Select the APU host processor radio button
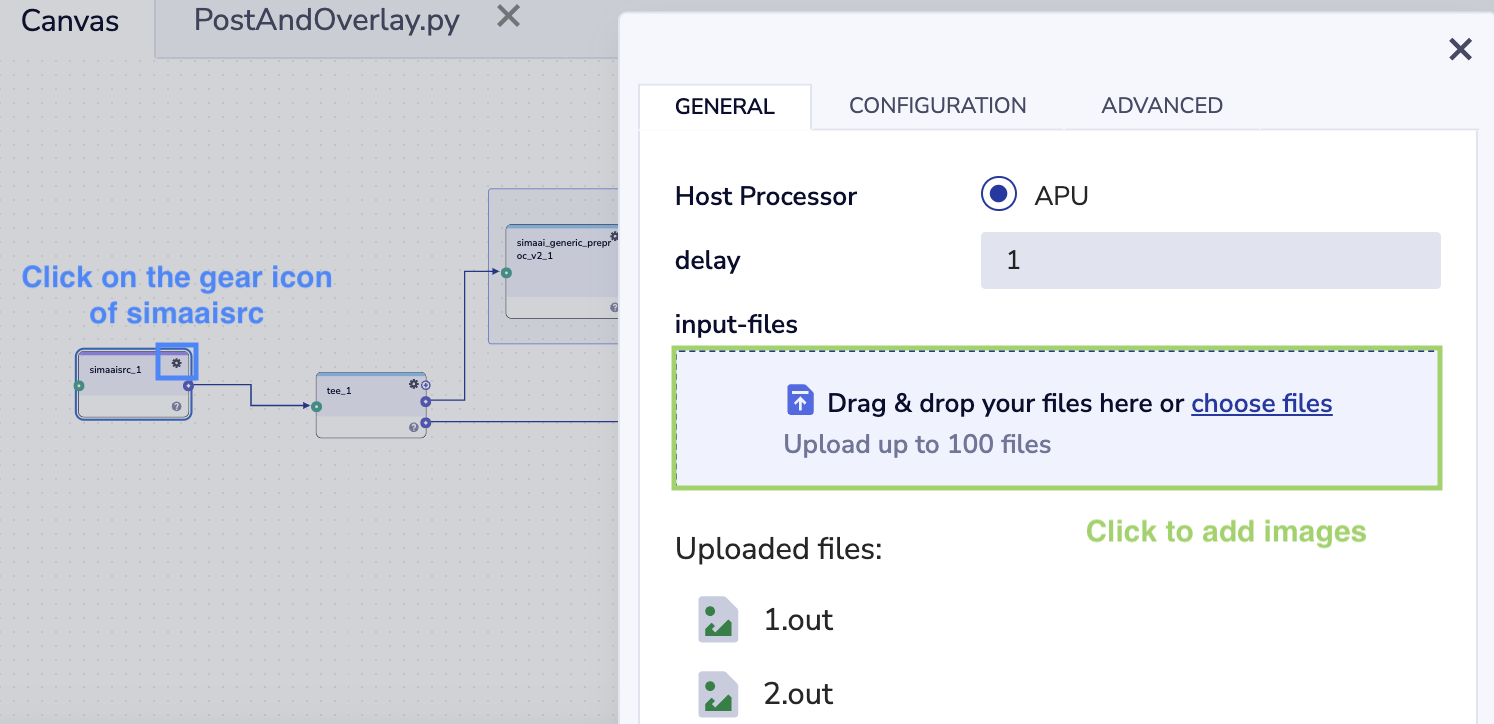The height and width of the screenshot is (724, 1494). 999,195
